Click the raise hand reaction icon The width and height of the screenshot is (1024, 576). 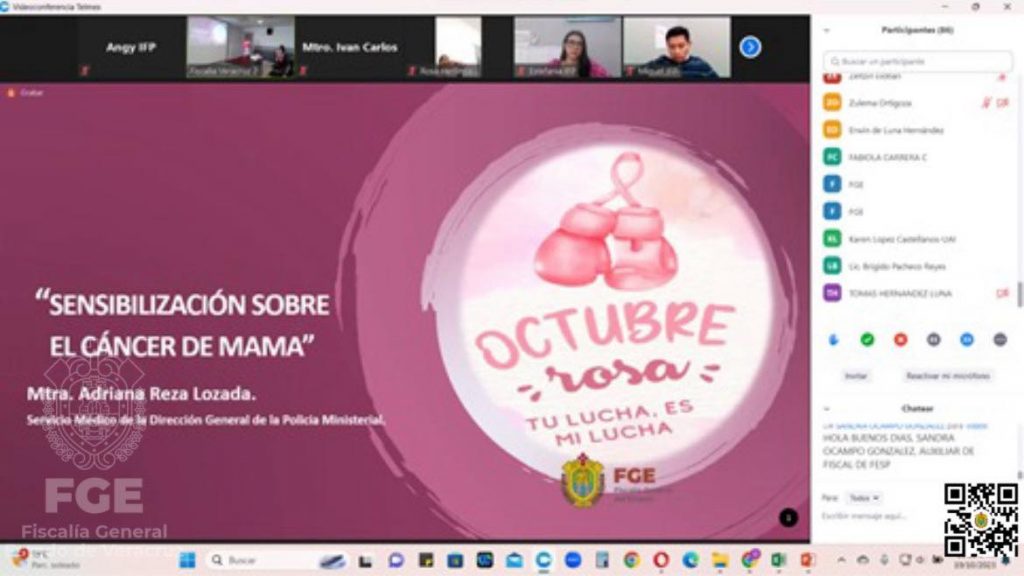coord(833,340)
